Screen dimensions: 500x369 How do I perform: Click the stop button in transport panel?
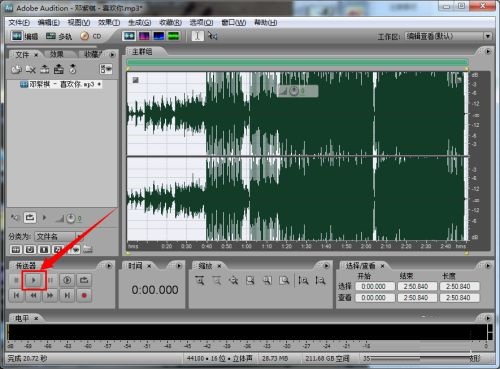16,280
